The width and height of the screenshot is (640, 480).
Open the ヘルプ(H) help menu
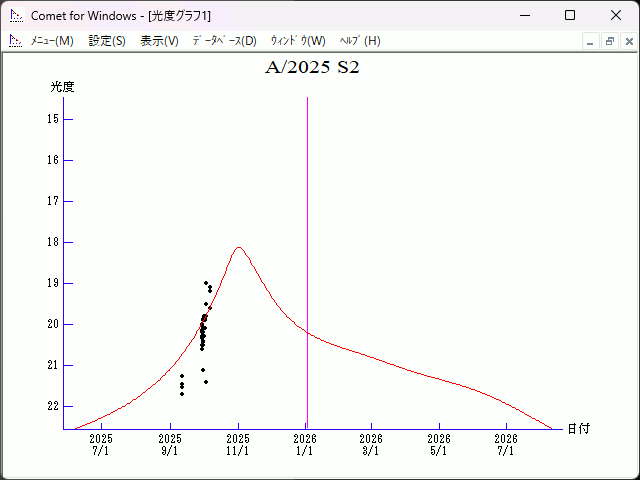[x=360, y=41]
